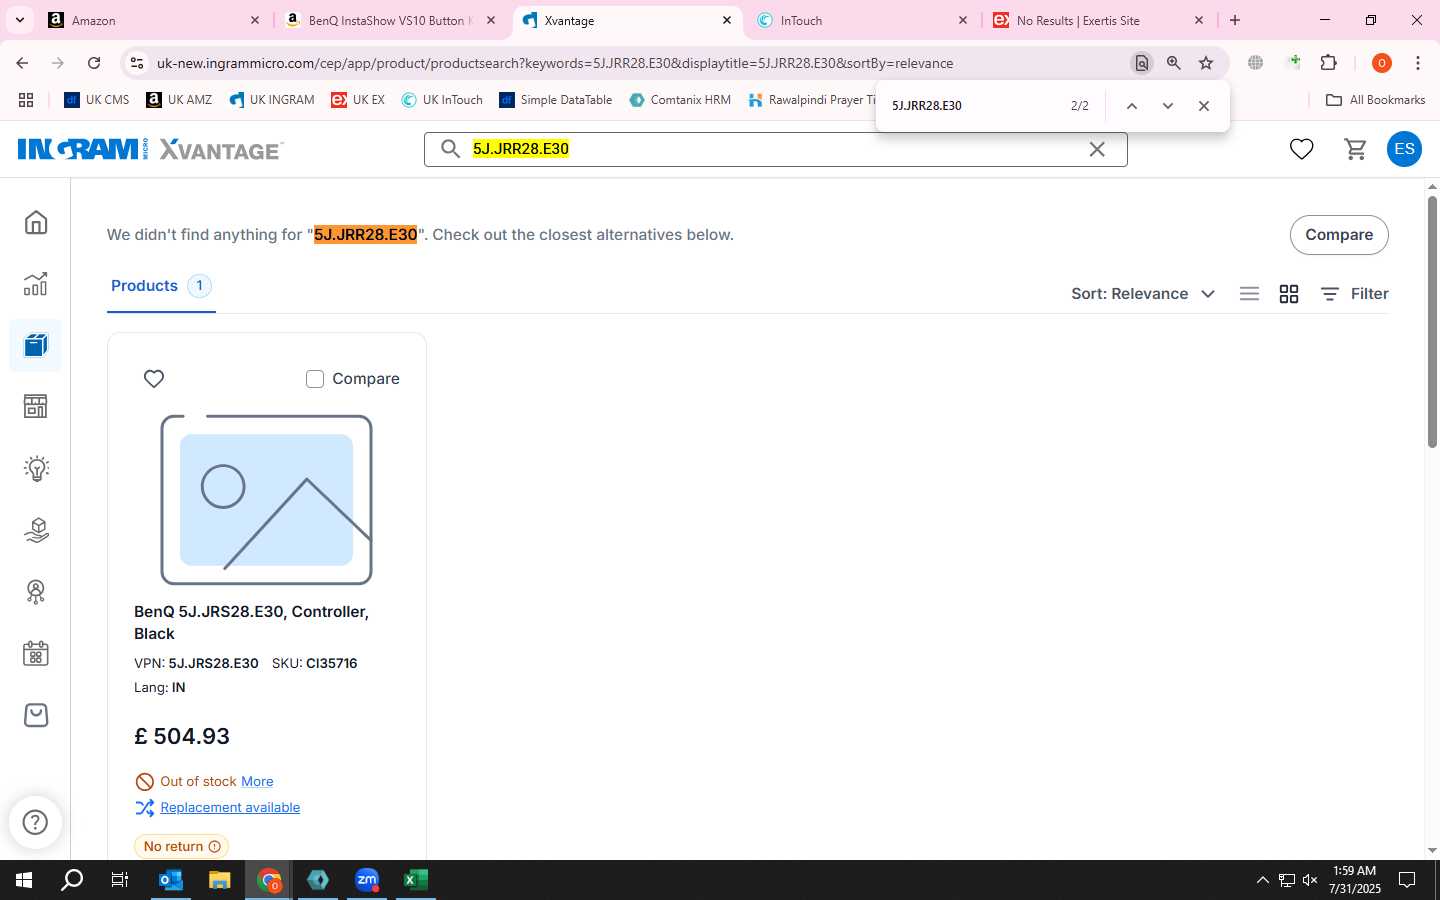
Task: Open Simple DataTable bookmark
Action: [x=556, y=100]
